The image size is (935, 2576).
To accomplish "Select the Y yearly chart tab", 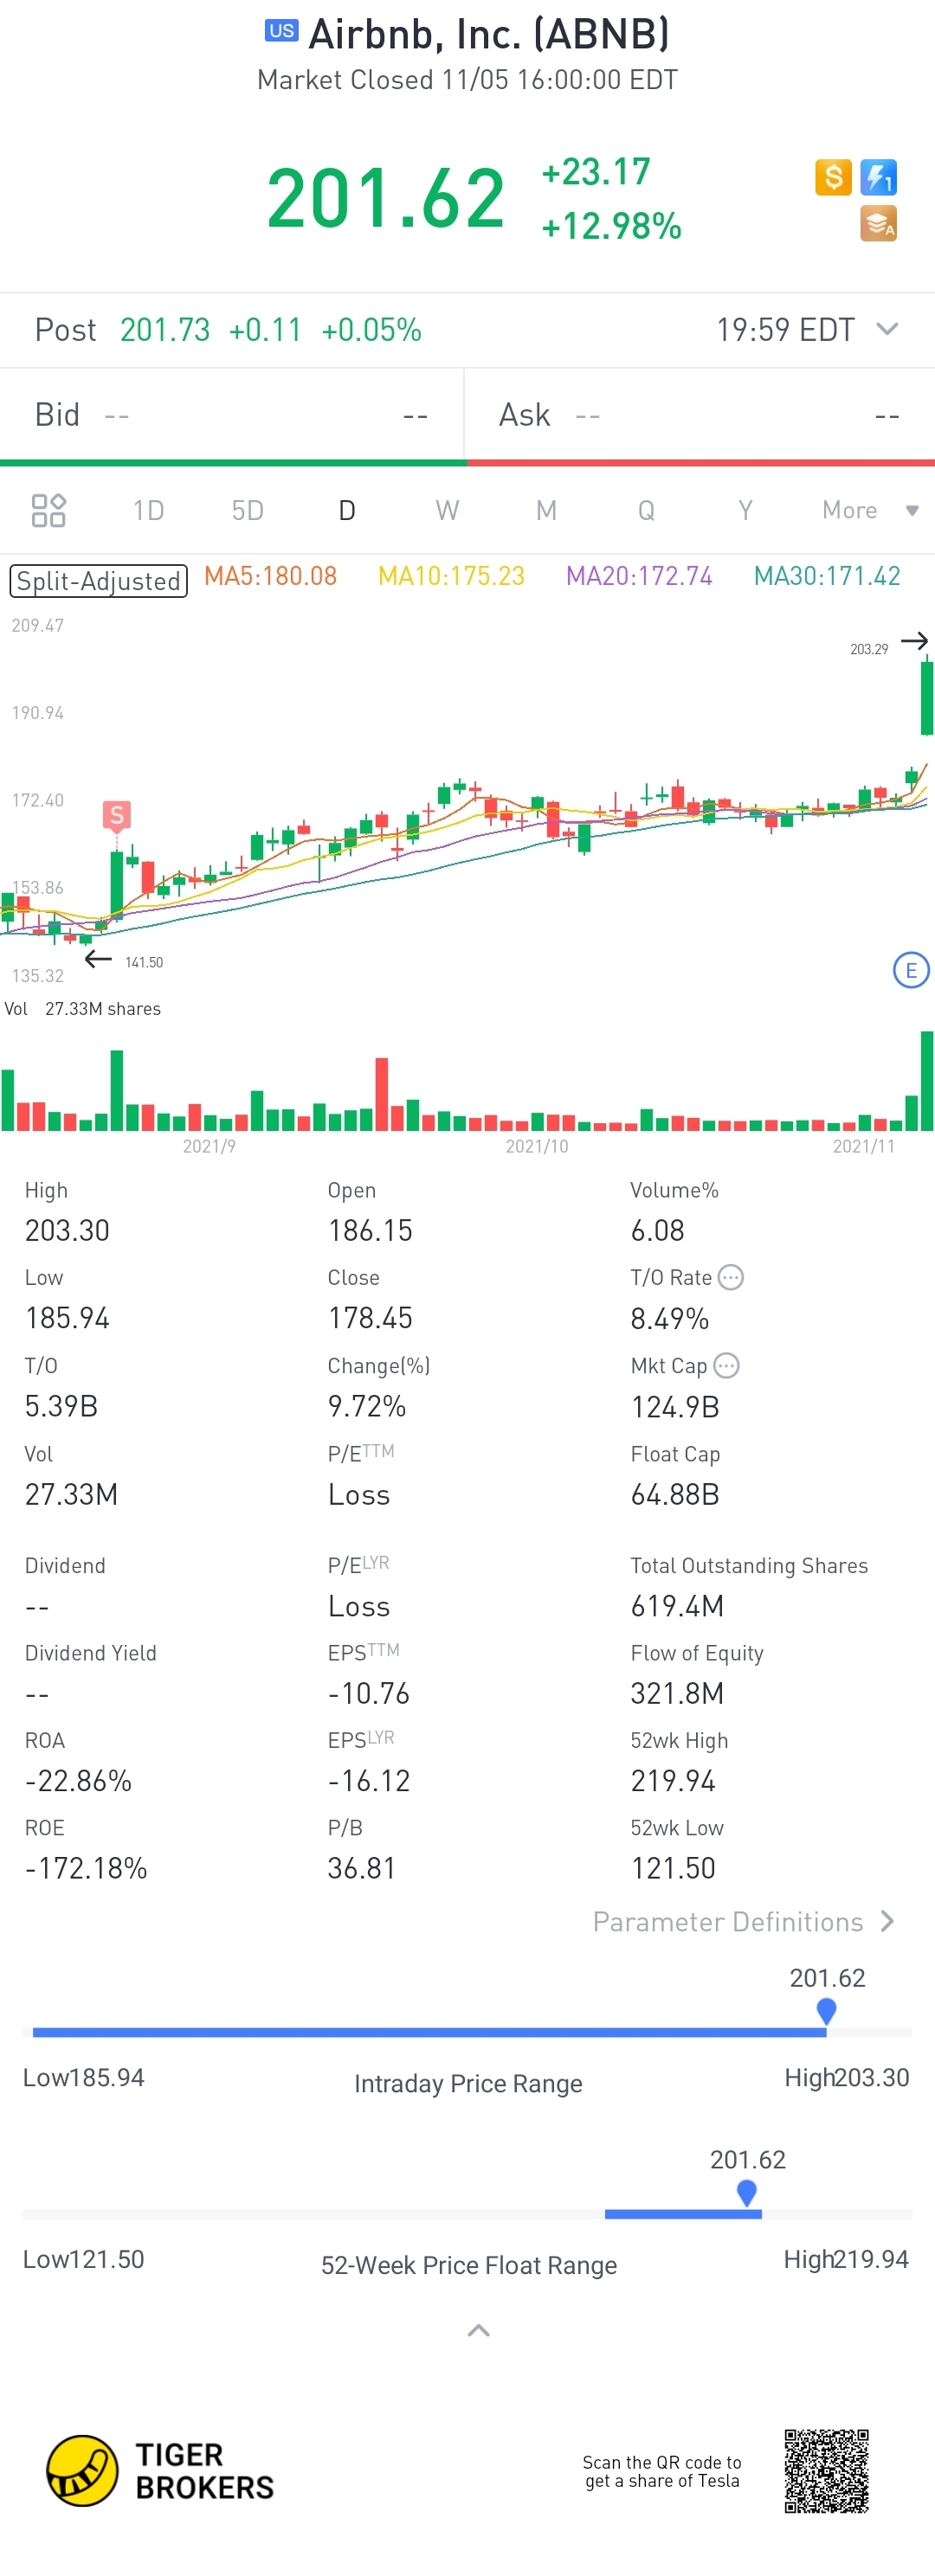I will click(x=745, y=510).
